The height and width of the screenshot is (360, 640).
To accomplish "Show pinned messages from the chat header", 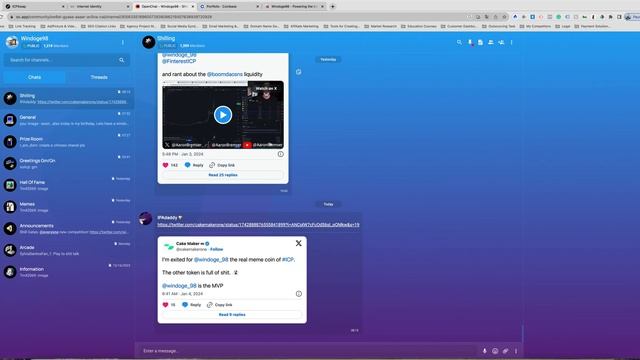I will 470,42.
